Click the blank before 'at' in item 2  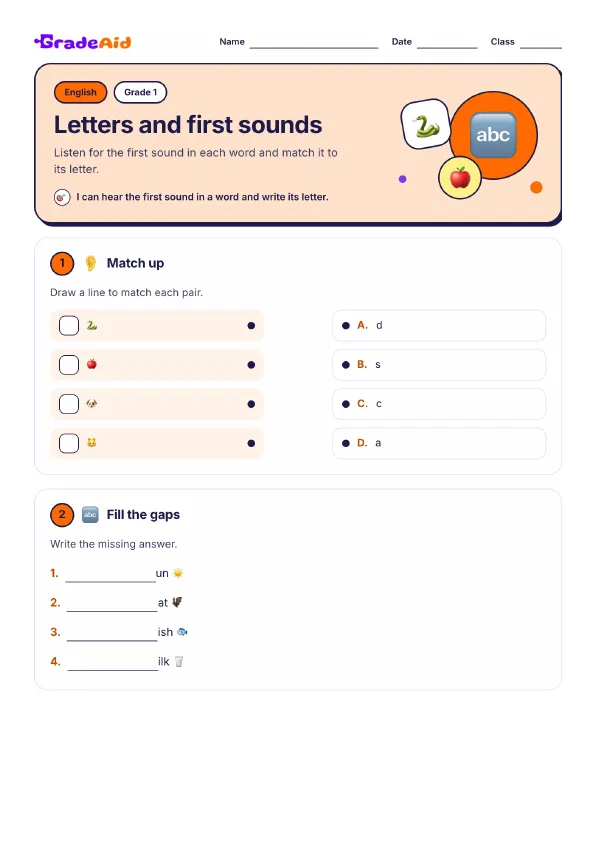pyautogui.click(x=112, y=605)
